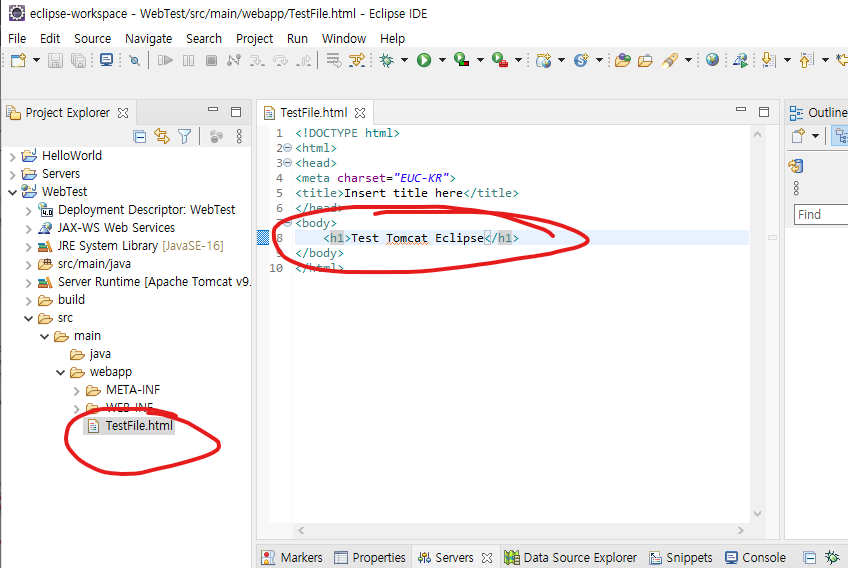This screenshot has width=848, height=568.
Task: Expand the build folder
Action: click(29, 301)
